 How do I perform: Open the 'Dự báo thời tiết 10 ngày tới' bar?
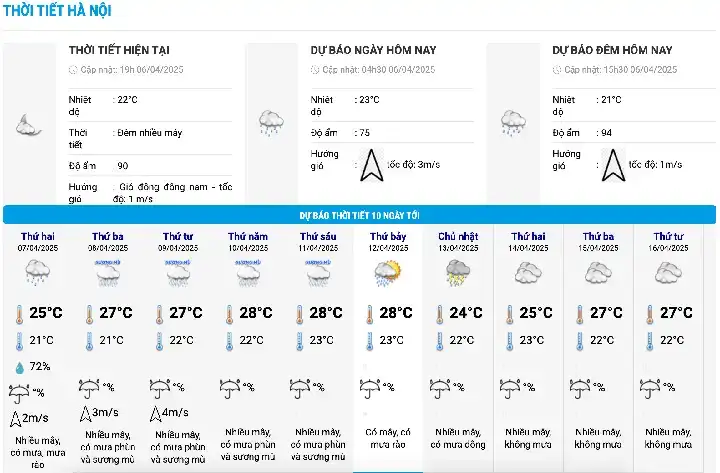pyautogui.click(x=359, y=215)
